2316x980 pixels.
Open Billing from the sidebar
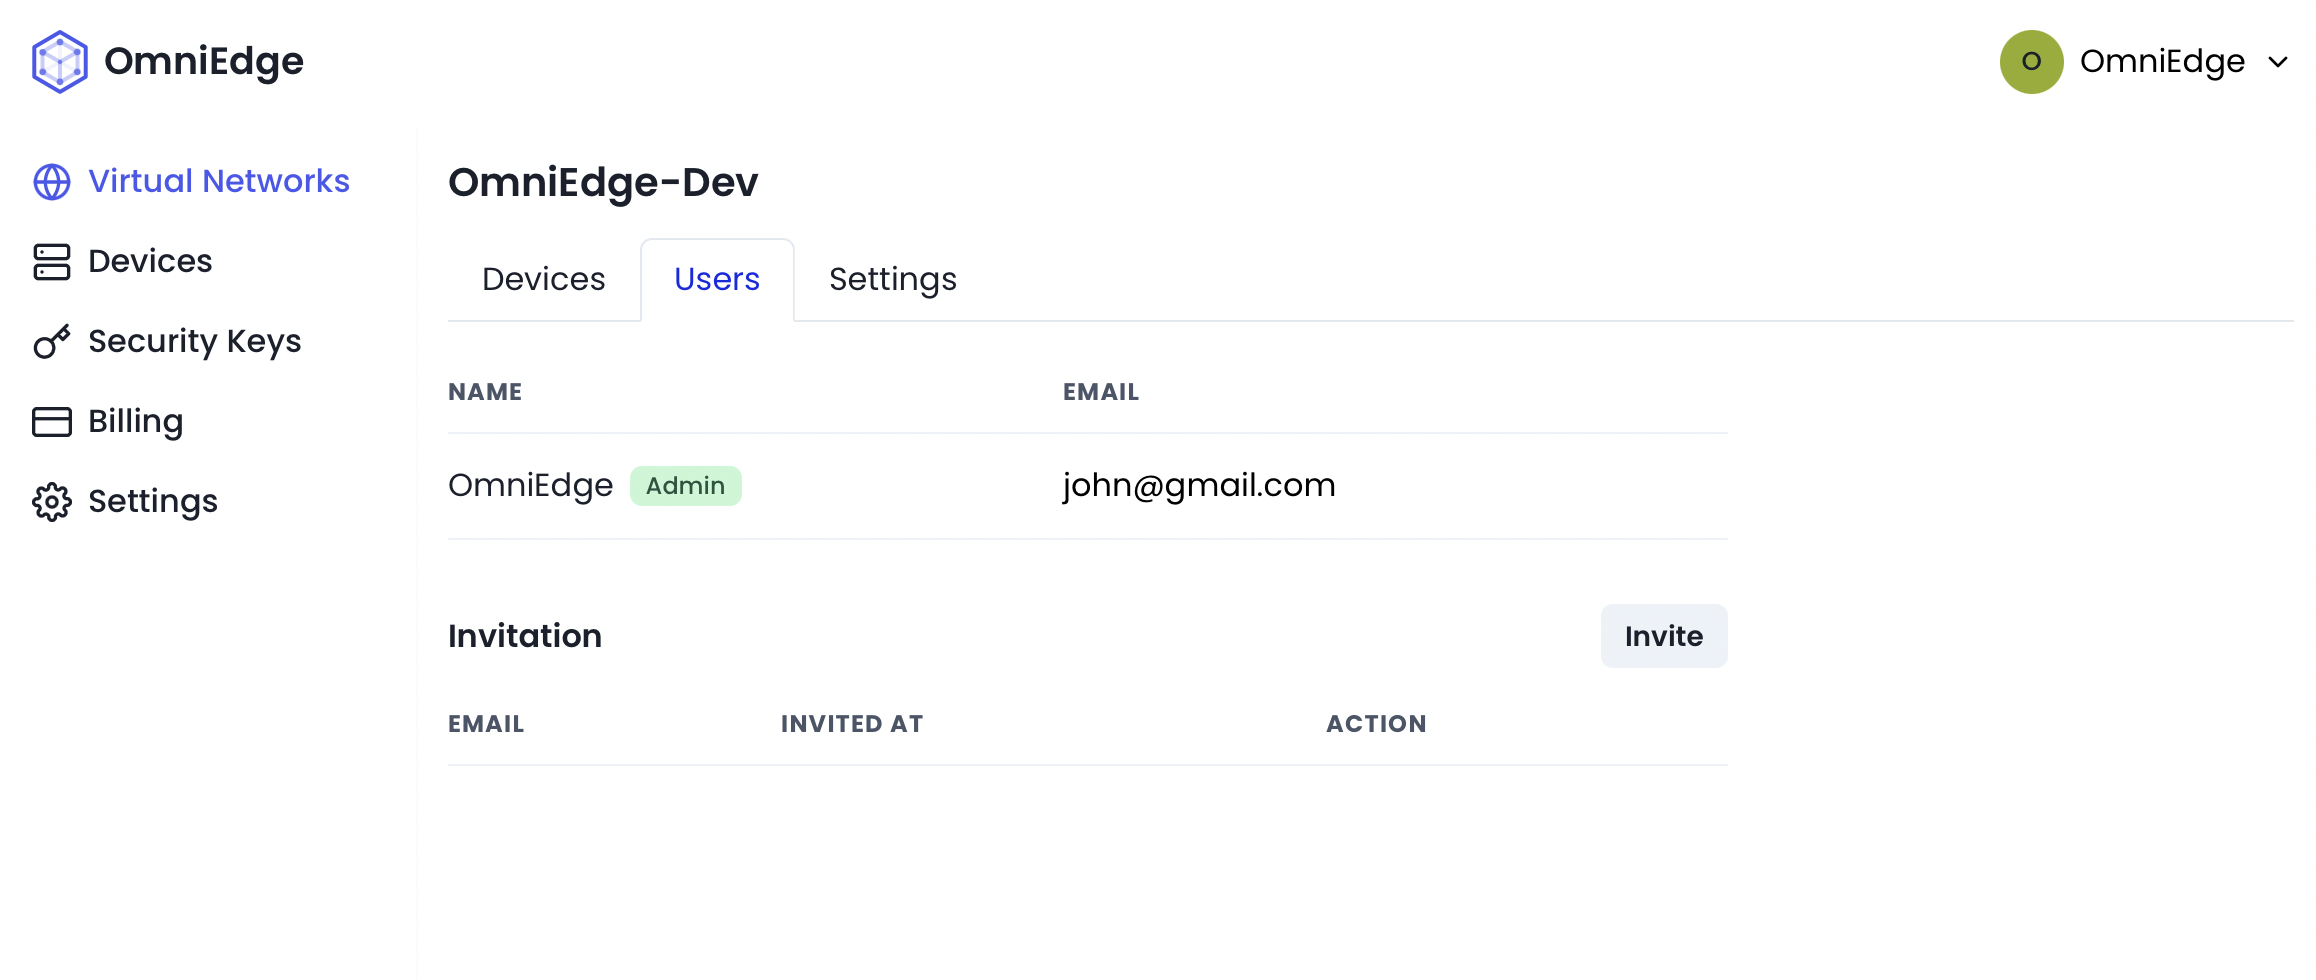(135, 421)
